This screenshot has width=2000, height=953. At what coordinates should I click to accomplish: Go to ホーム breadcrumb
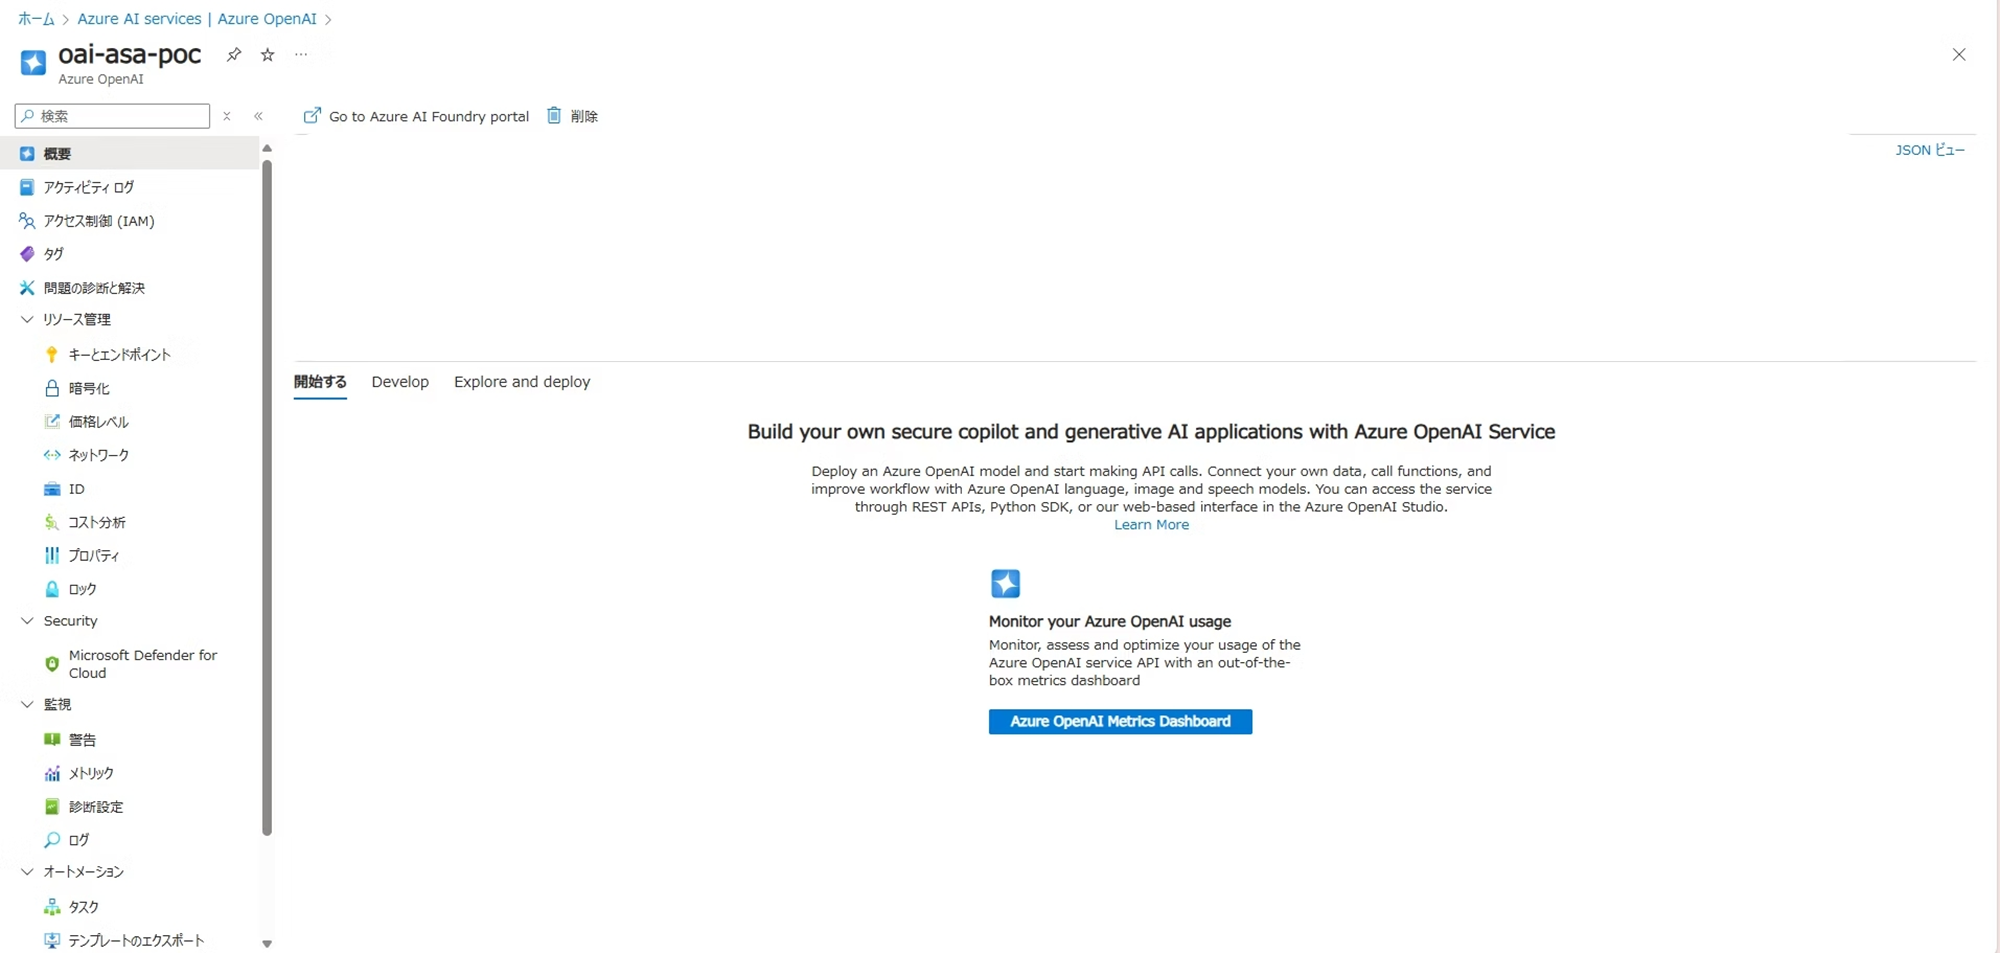[x=36, y=19]
